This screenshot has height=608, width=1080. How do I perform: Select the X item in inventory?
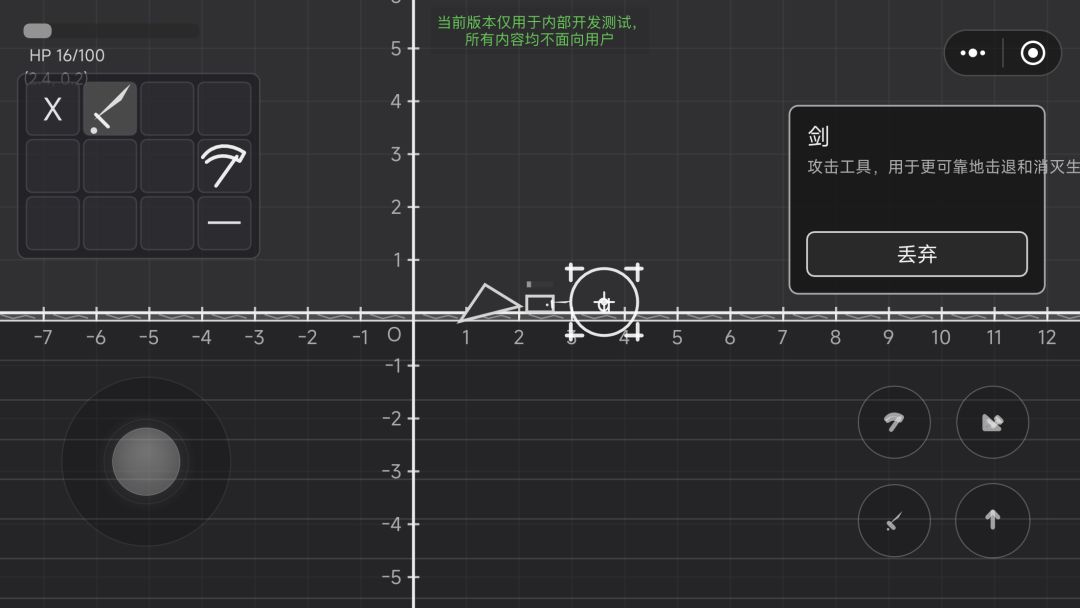click(x=53, y=109)
